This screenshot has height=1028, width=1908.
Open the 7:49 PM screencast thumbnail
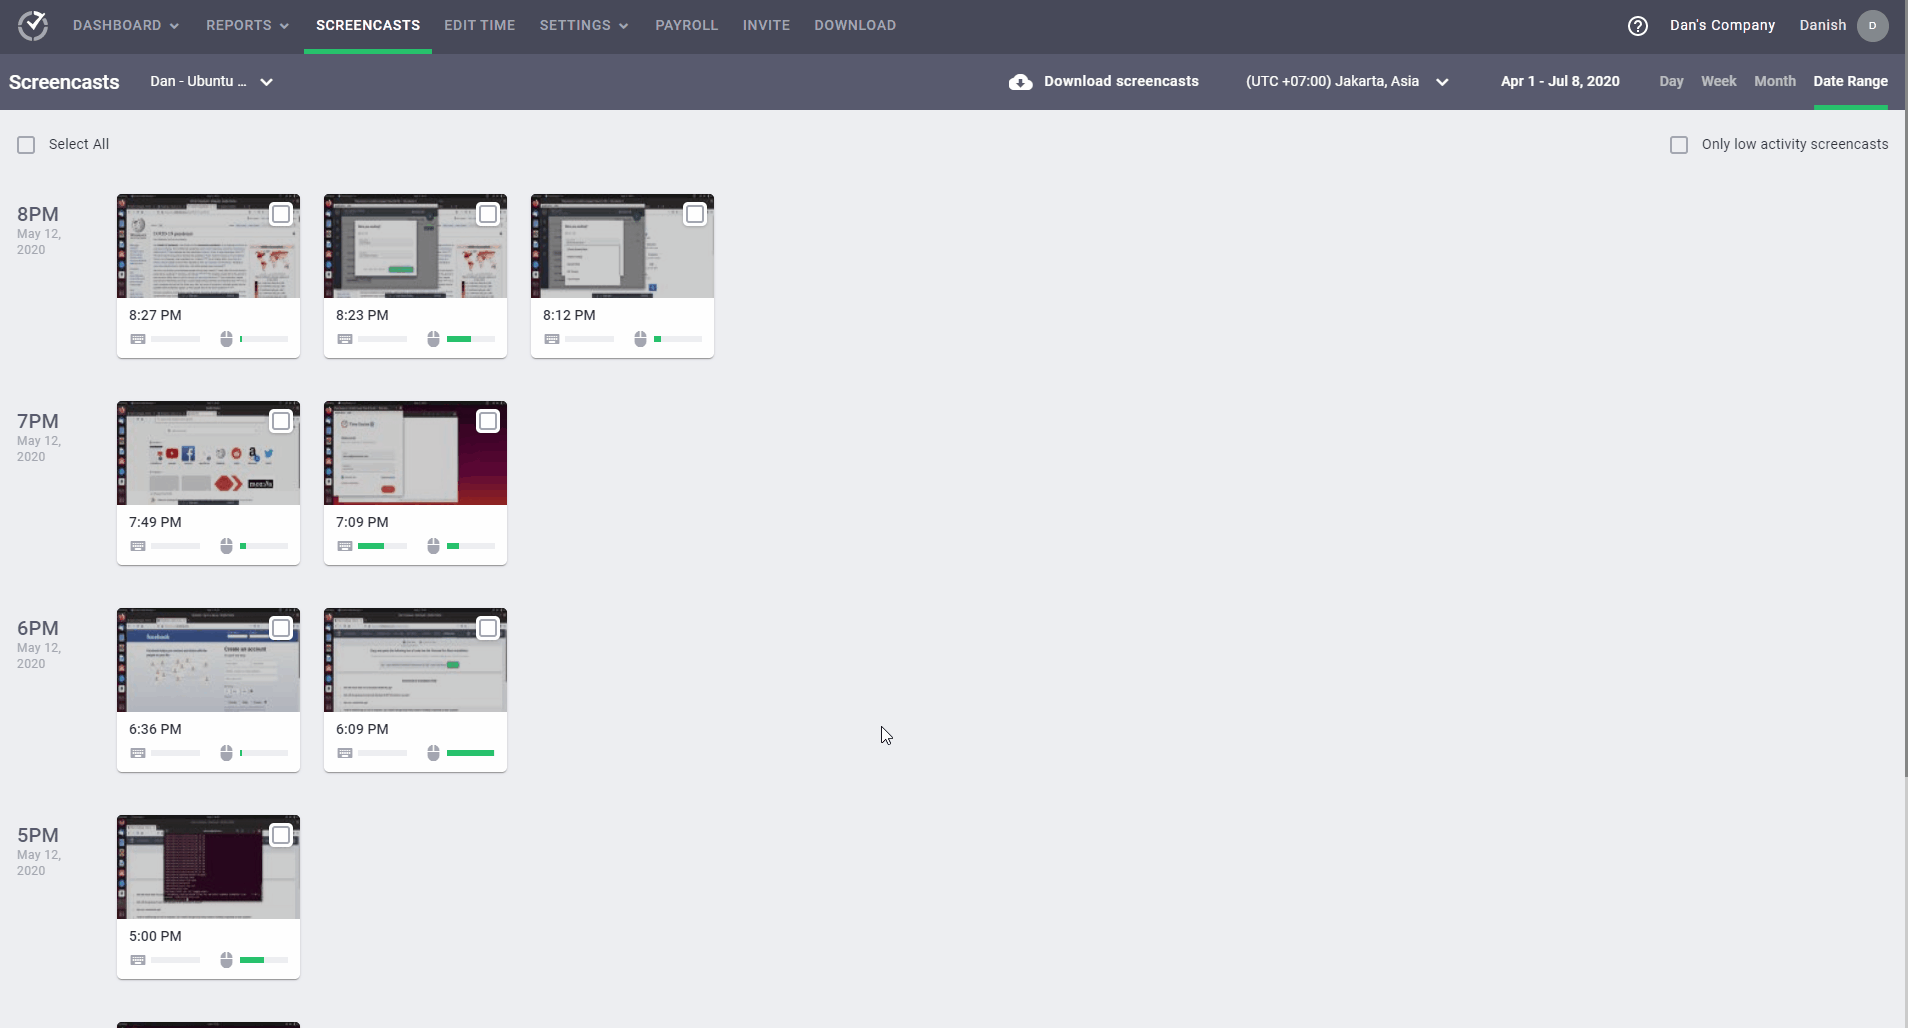coord(207,452)
